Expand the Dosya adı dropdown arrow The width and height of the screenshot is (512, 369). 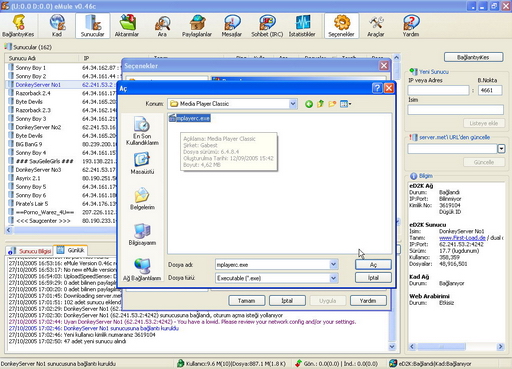tap(333, 265)
